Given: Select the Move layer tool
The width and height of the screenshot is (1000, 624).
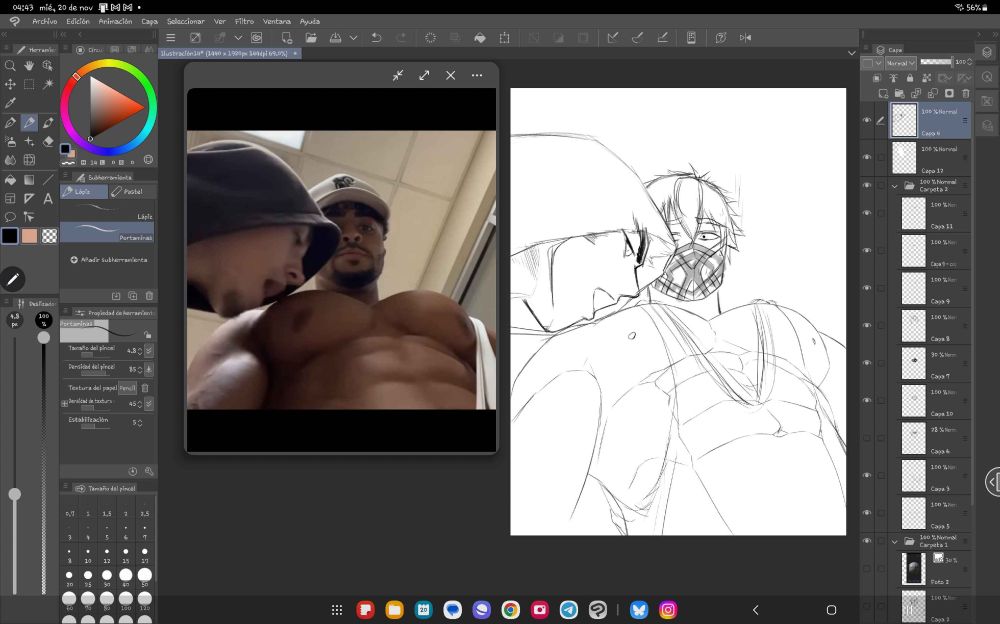Looking at the screenshot, I should coord(10,84).
